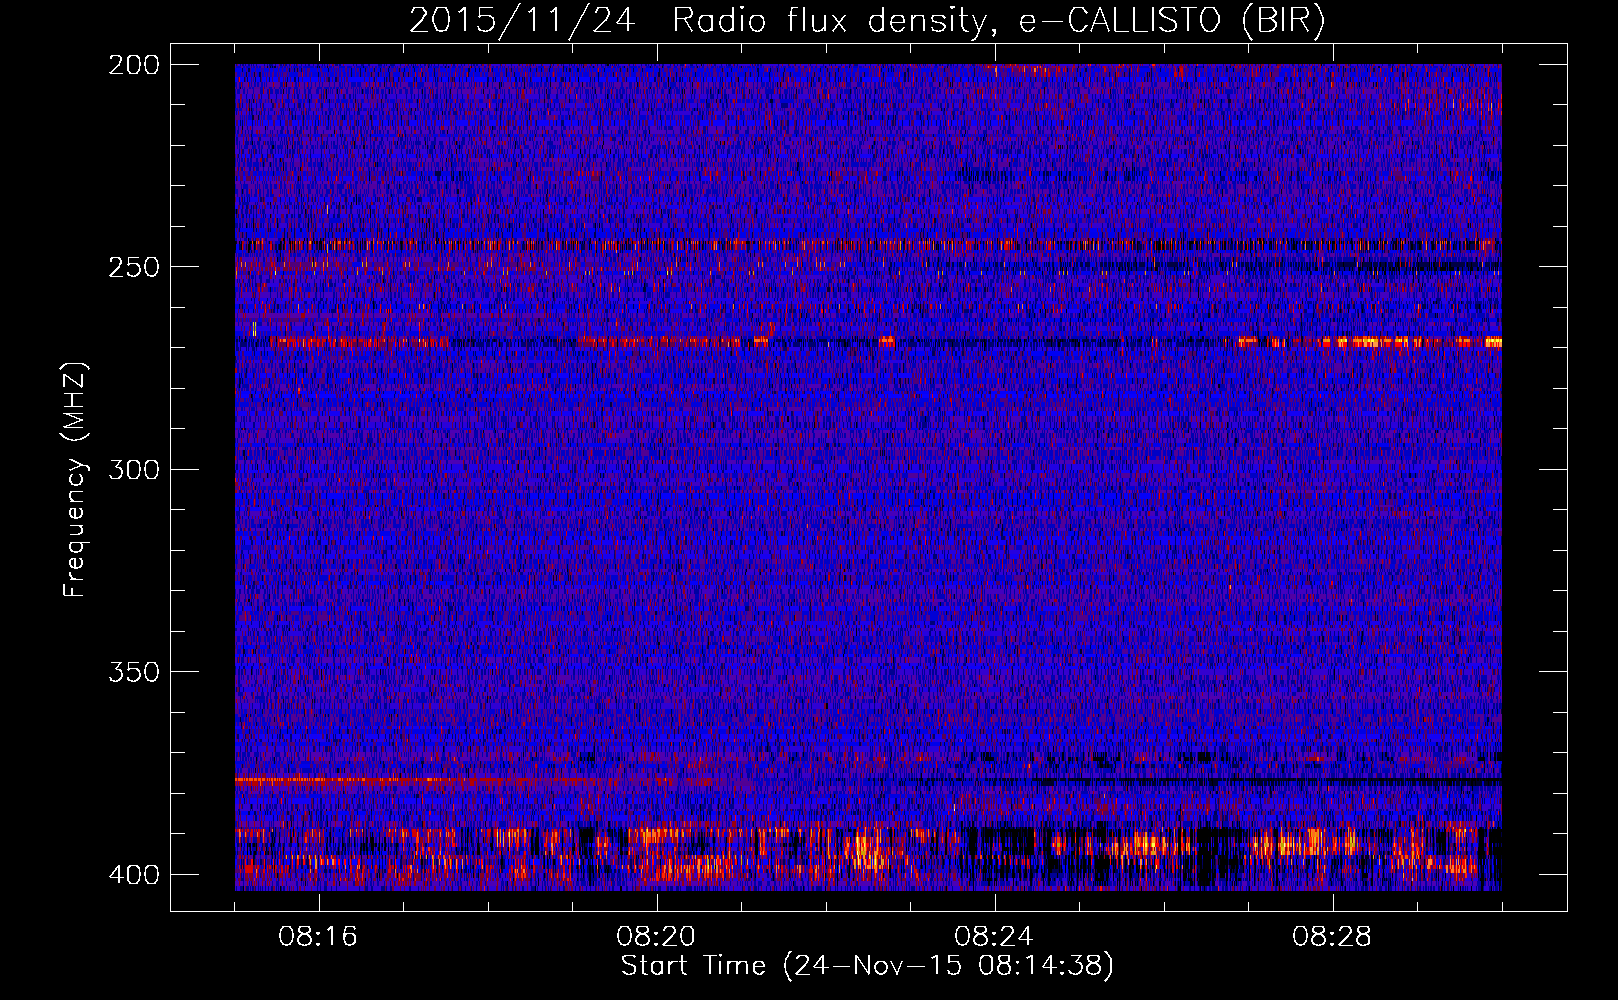Click the 08:28 time tick label
Viewport: 1618px width, 1000px height.
point(1332,937)
